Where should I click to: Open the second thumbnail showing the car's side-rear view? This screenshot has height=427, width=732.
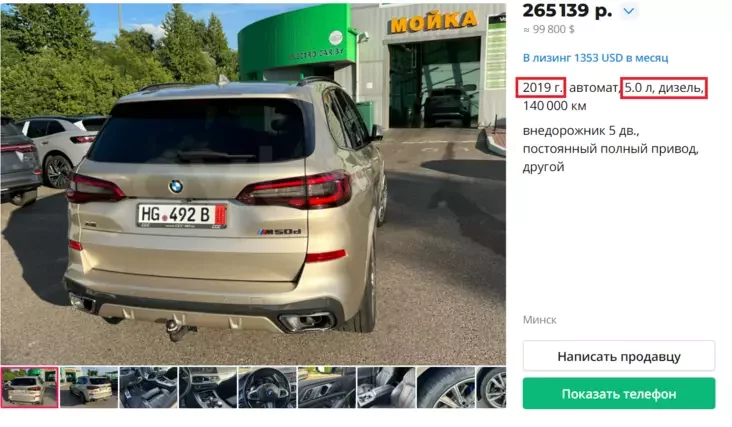click(x=89, y=387)
